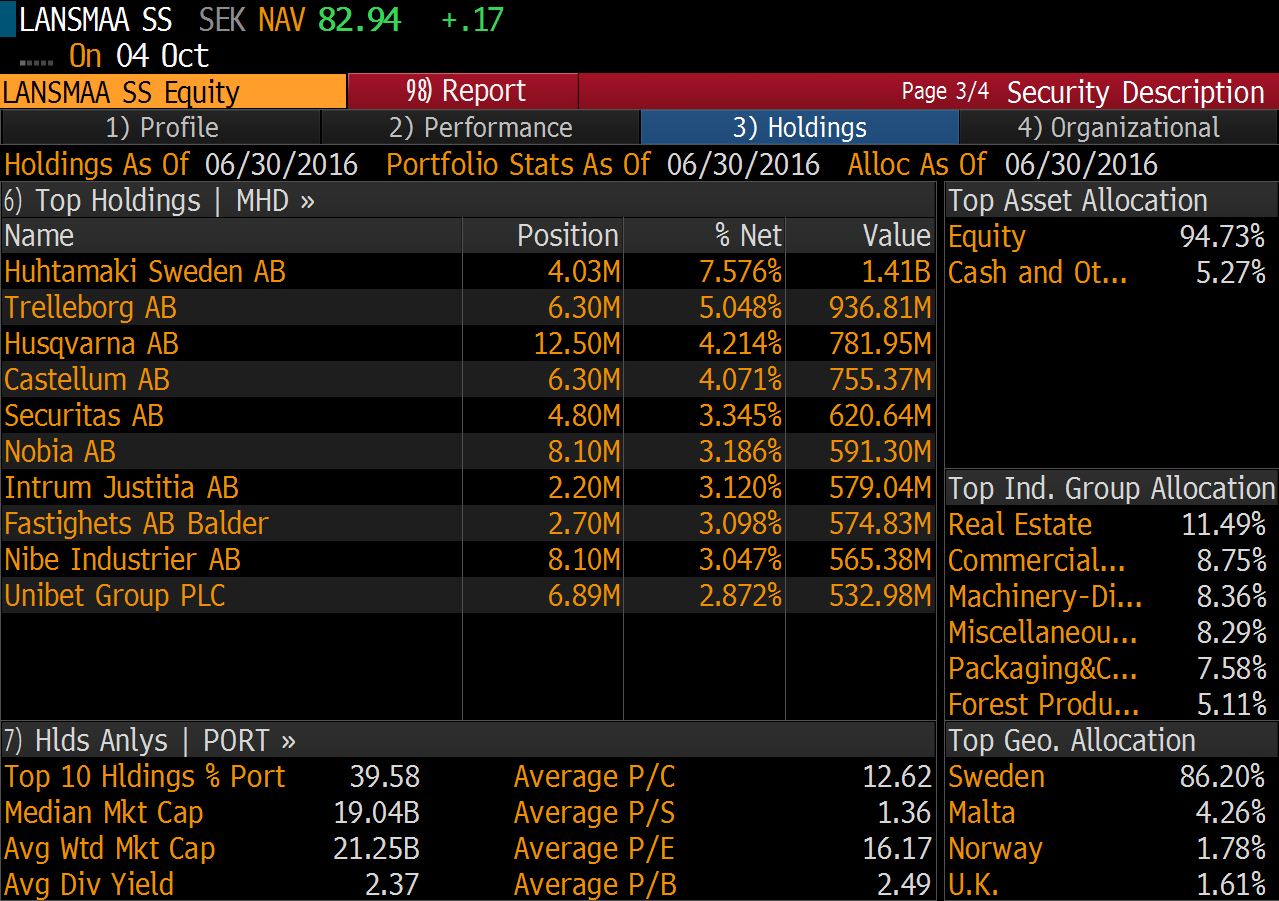This screenshot has height=901, width=1279.
Task: Open the Organizational tab
Action: [x=1118, y=128]
